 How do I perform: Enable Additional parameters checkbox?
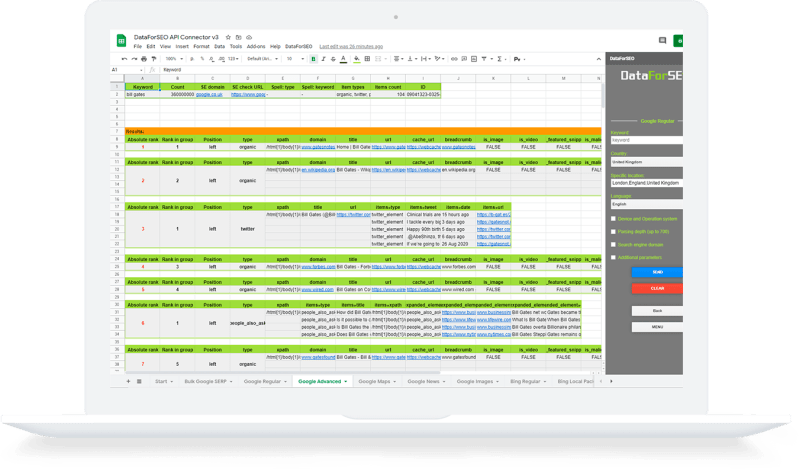(614, 257)
